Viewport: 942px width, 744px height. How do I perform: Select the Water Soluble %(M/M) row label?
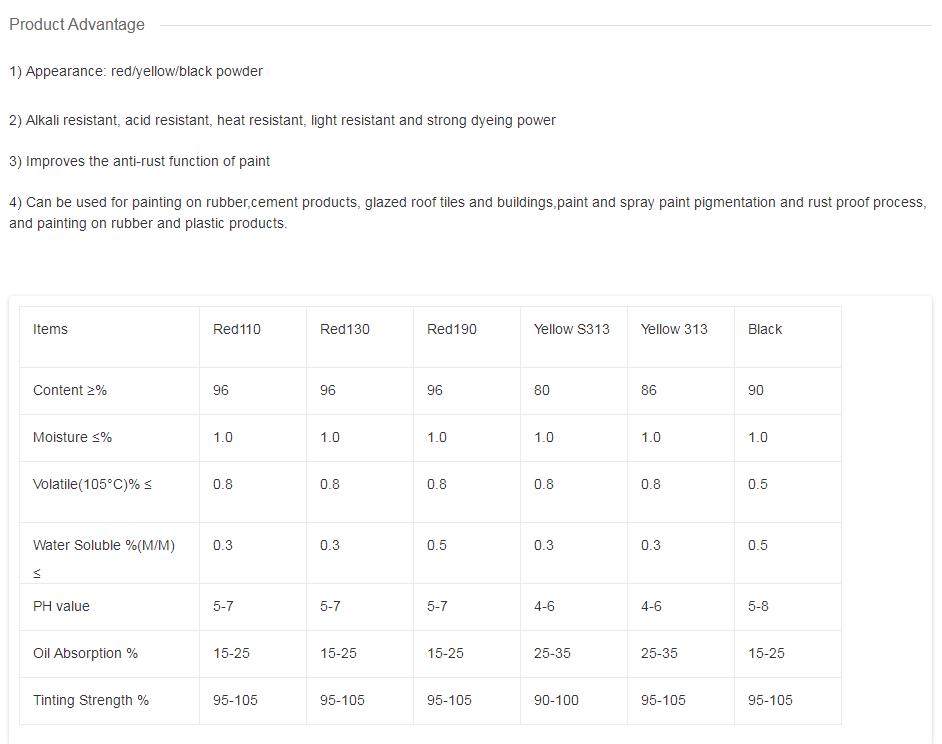(x=104, y=545)
